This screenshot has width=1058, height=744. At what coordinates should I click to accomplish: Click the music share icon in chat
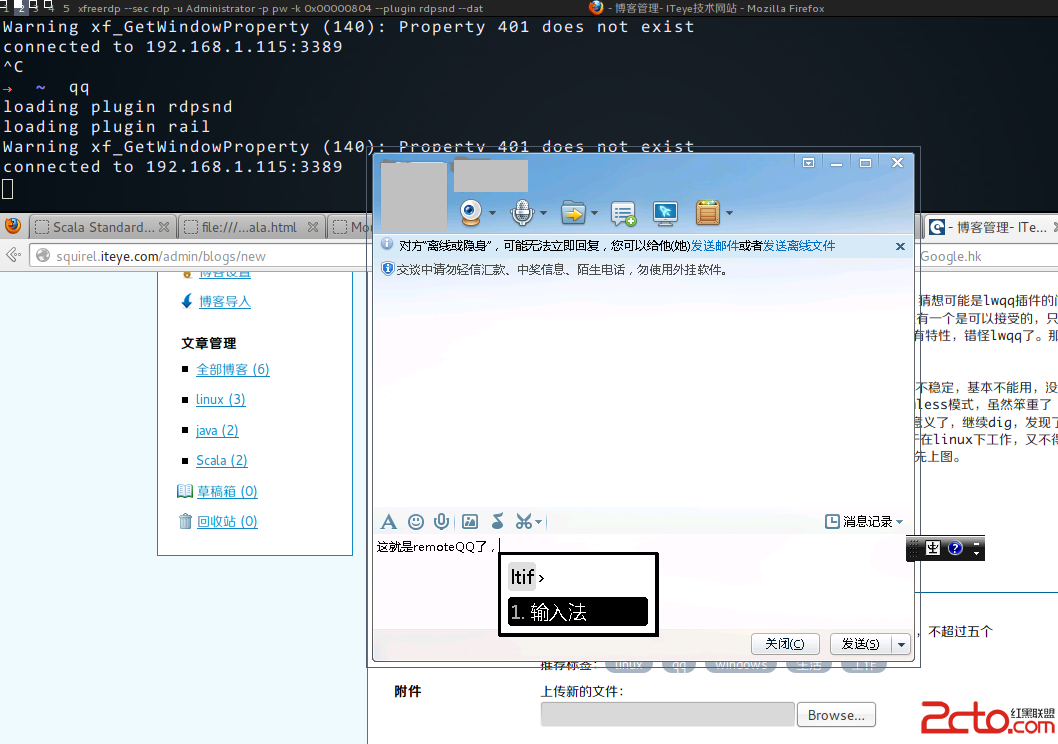(x=498, y=521)
